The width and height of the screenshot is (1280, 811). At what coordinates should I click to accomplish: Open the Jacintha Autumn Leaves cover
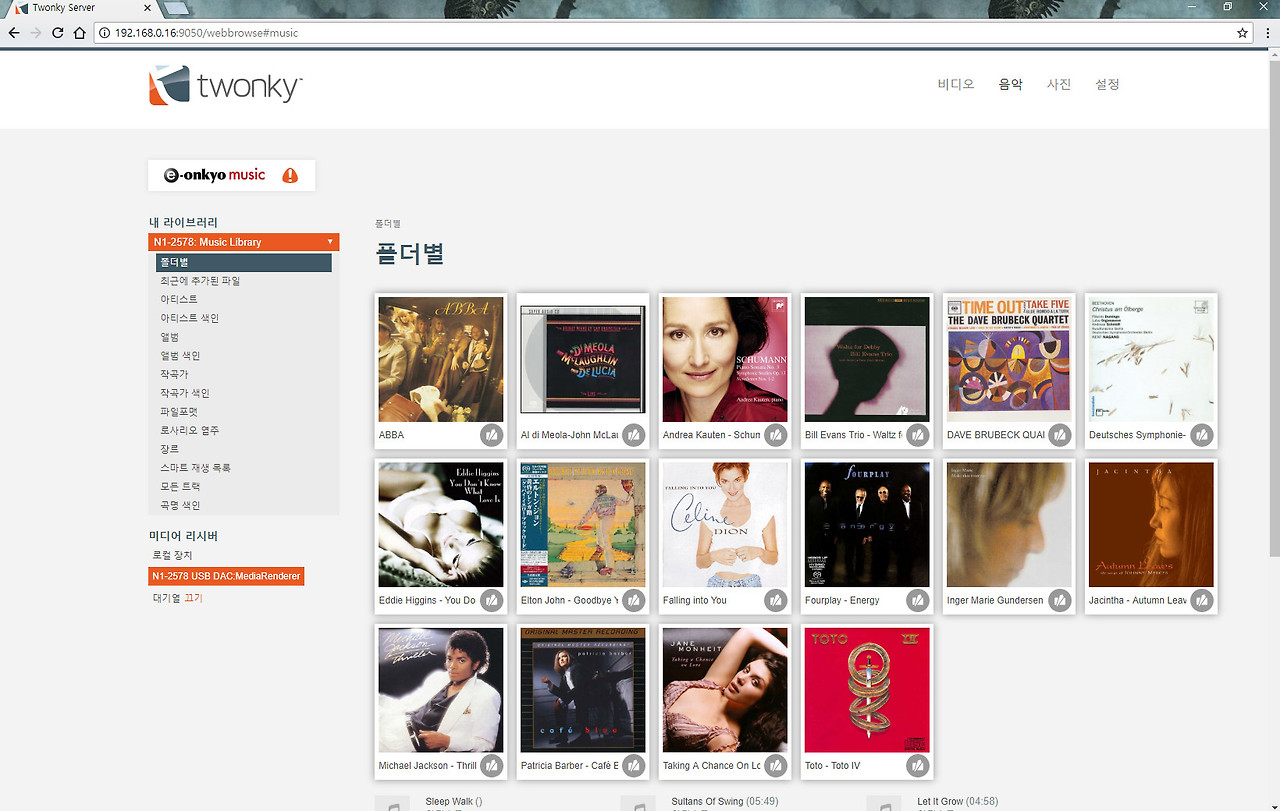click(1151, 524)
